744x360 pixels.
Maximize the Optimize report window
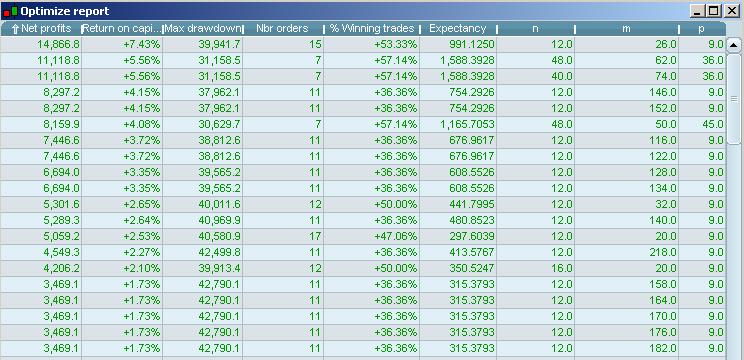(x=713, y=11)
